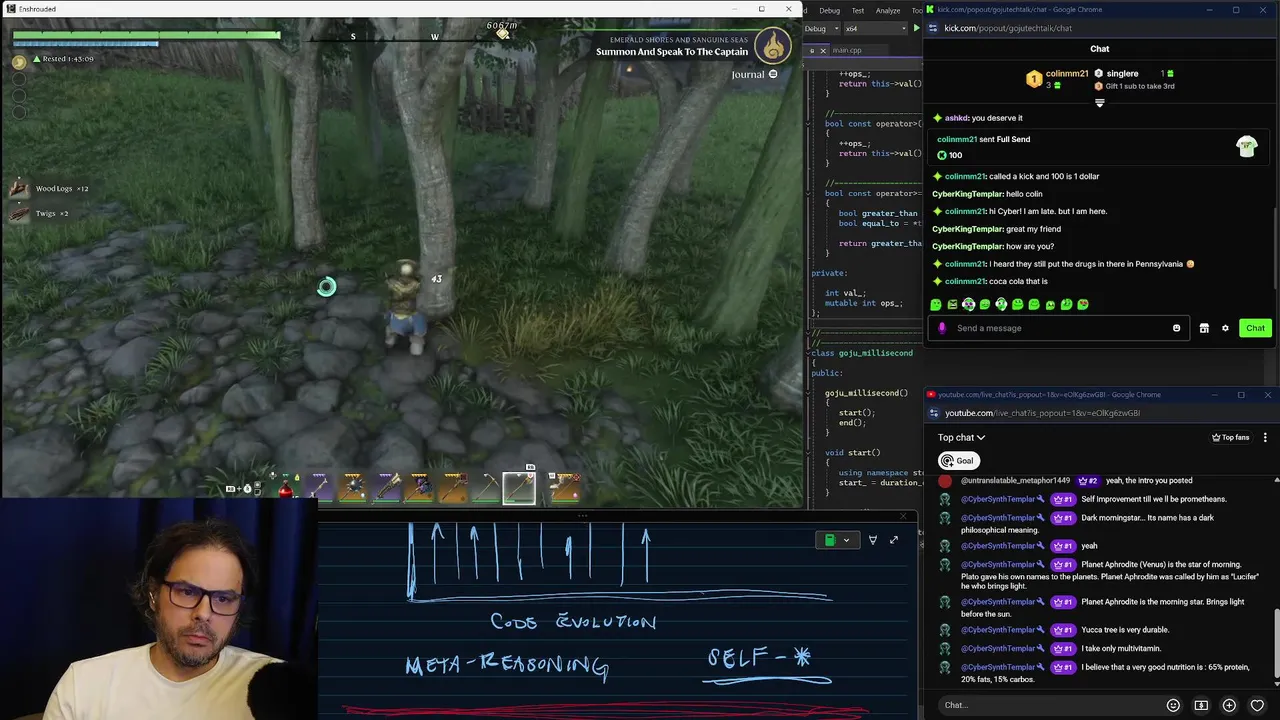Open the Debug menu in Visual Studio
1280x720 pixels.
[x=829, y=10]
